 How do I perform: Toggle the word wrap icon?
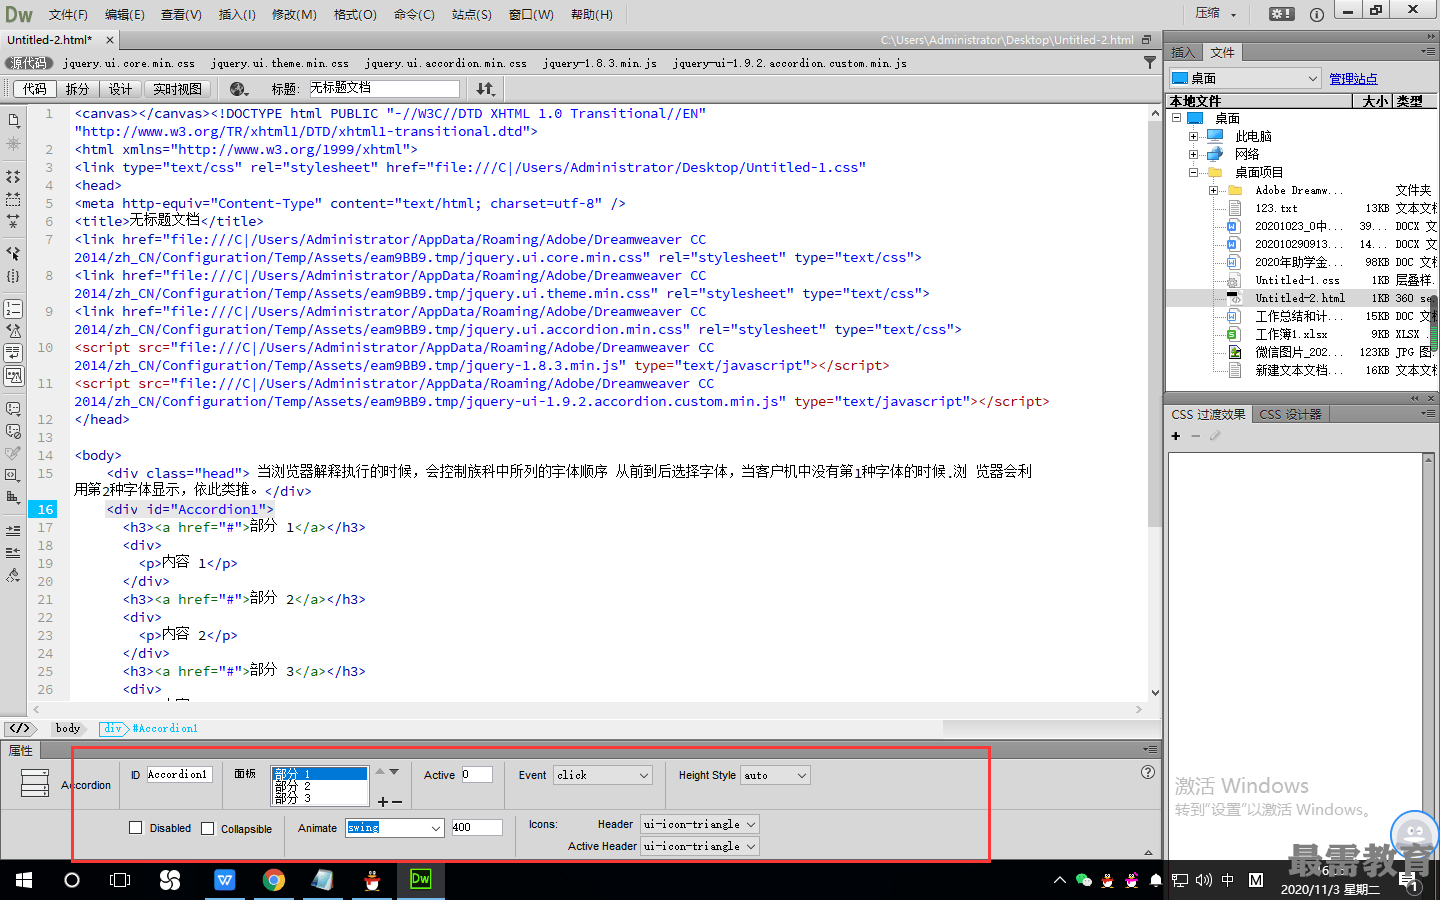pos(13,353)
